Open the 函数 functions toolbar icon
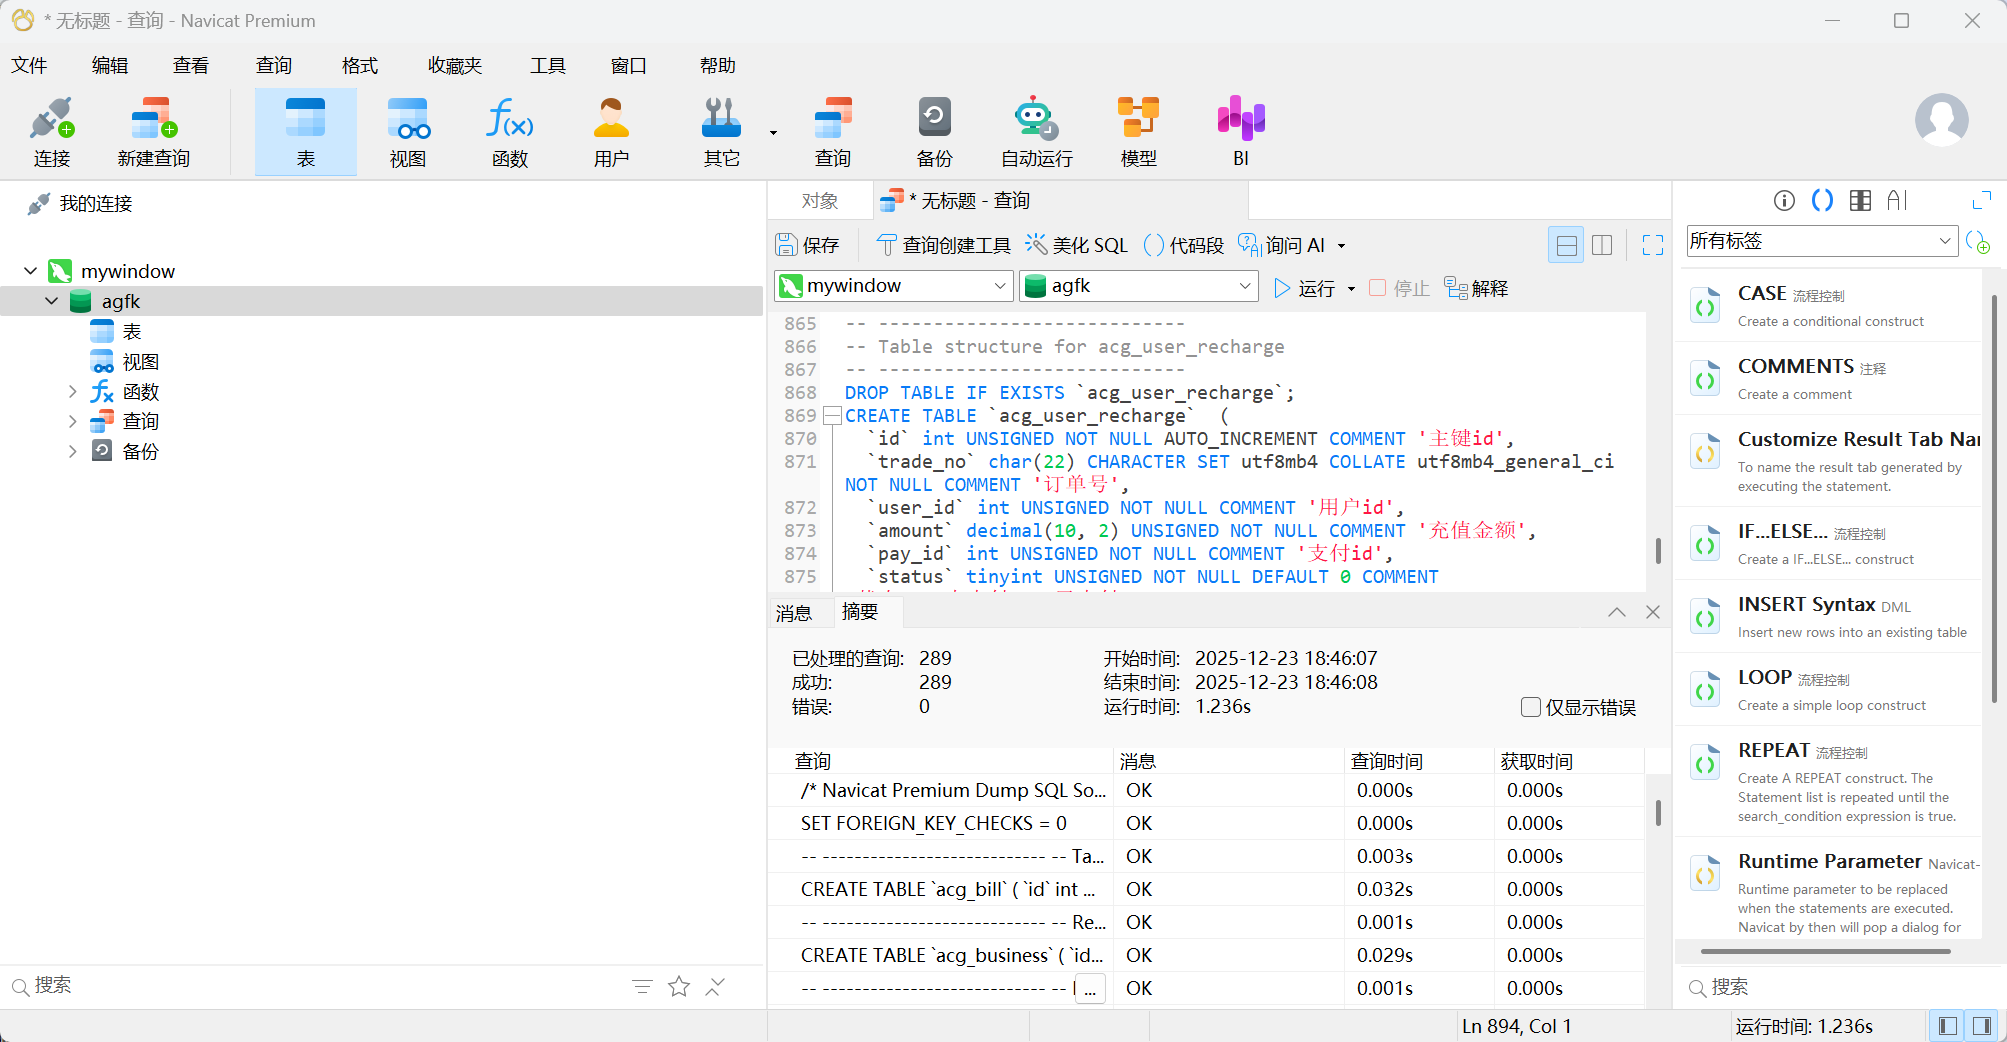 pyautogui.click(x=509, y=132)
